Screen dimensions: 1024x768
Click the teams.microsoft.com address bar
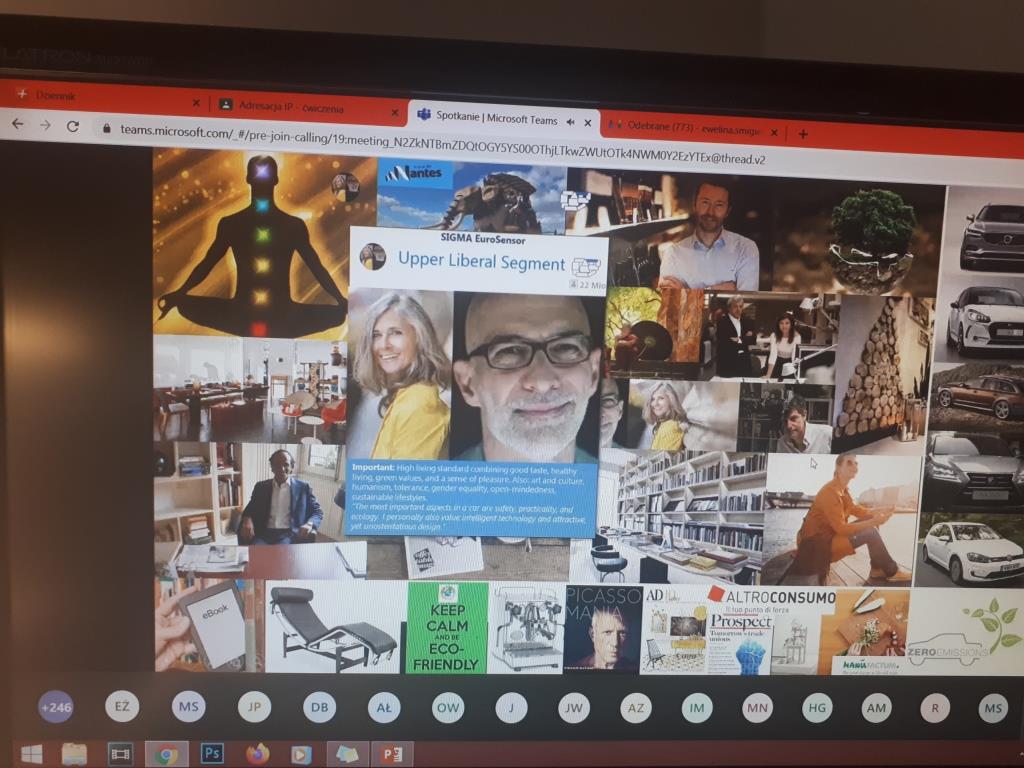(x=441, y=145)
